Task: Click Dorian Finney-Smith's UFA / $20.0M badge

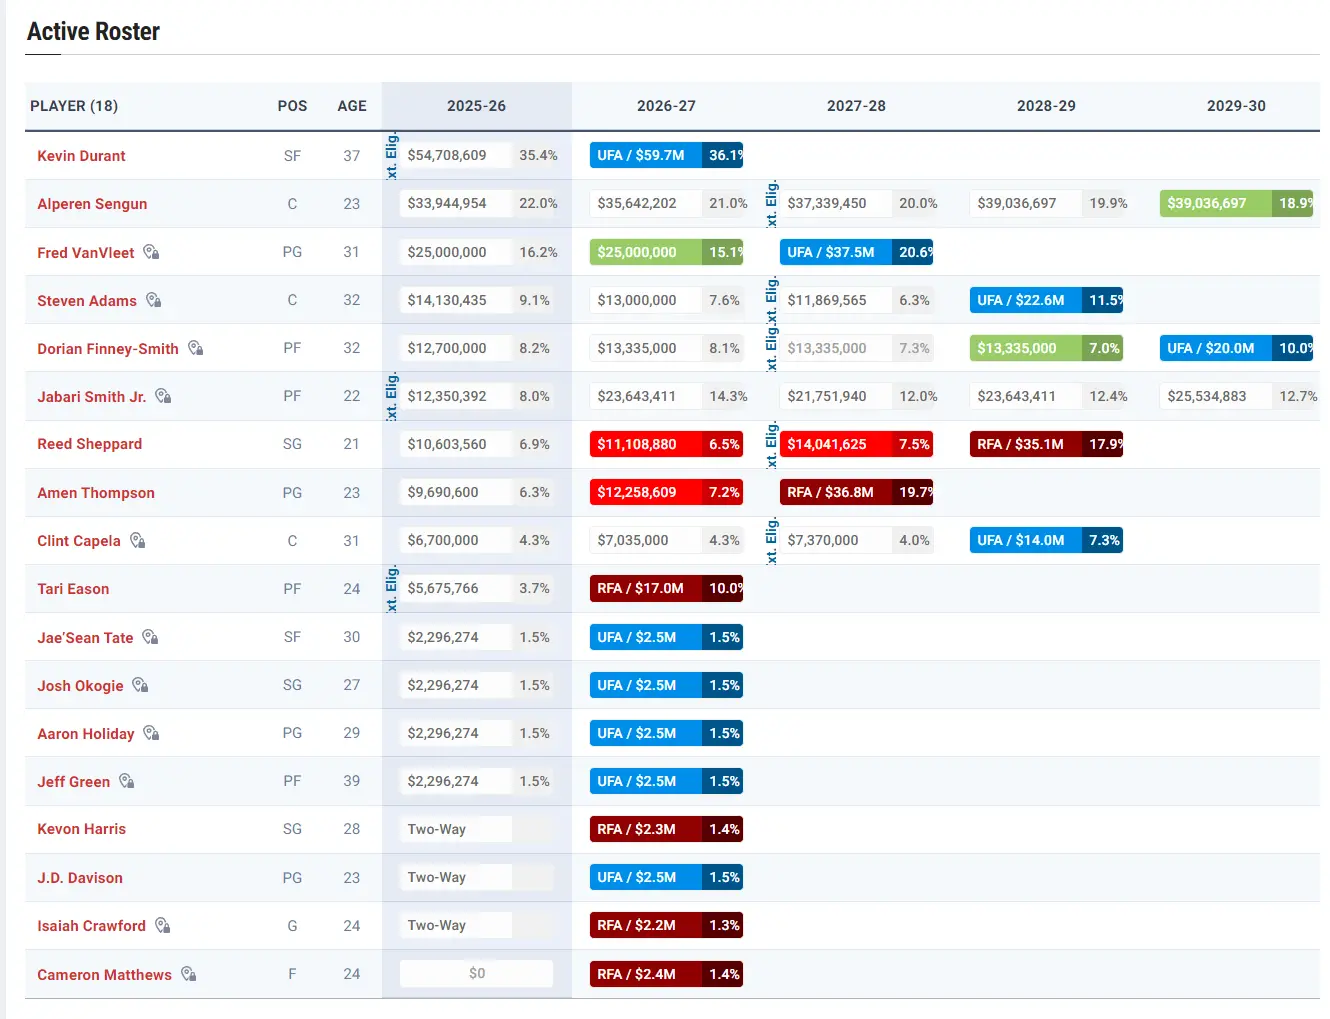Action: [1236, 348]
